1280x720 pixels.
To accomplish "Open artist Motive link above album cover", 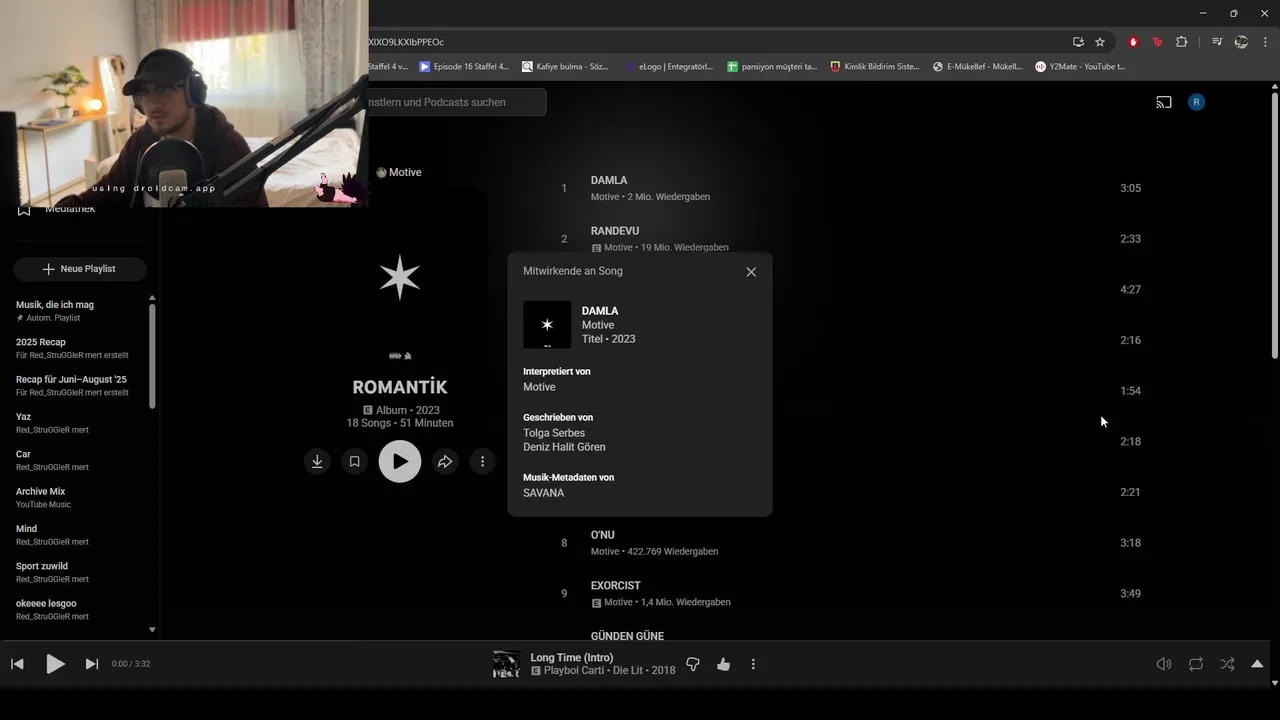I will click(399, 172).
